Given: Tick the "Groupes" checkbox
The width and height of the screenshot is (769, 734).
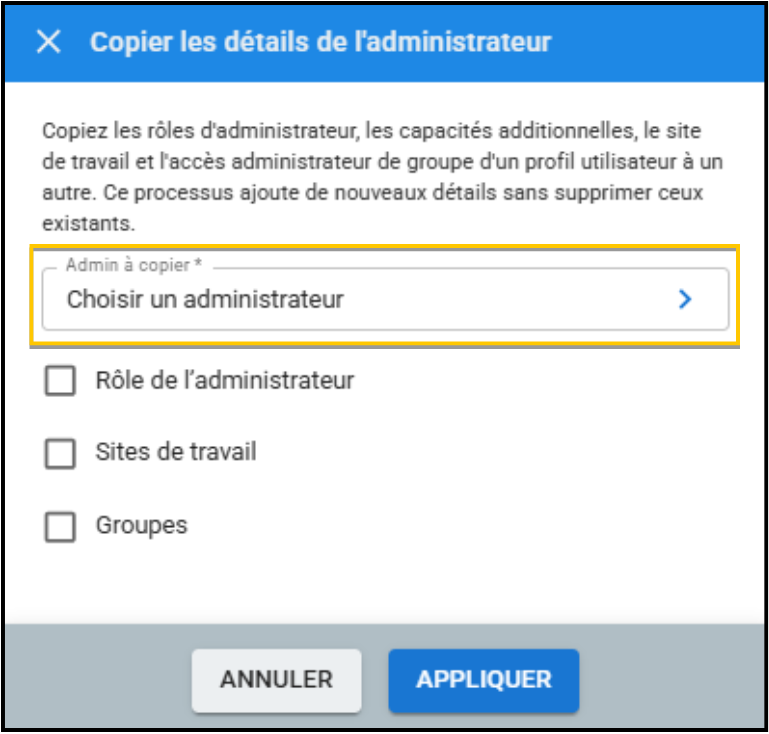Looking at the screenshot, I should coord(61,526).
